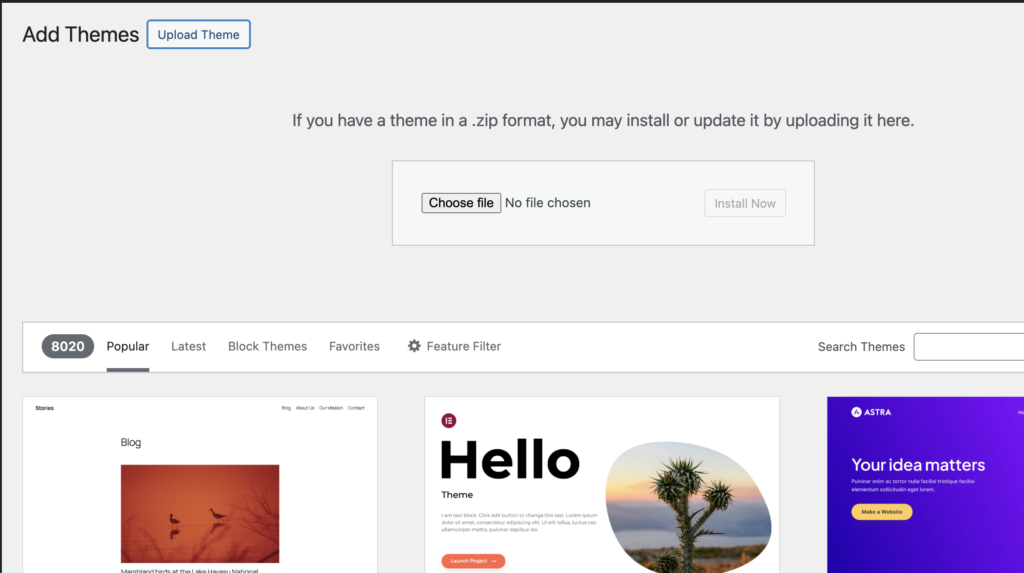Click the zip format upload instruction text
The height and width of the screenshot is (573, 1024).
click(x=603, y=121)
